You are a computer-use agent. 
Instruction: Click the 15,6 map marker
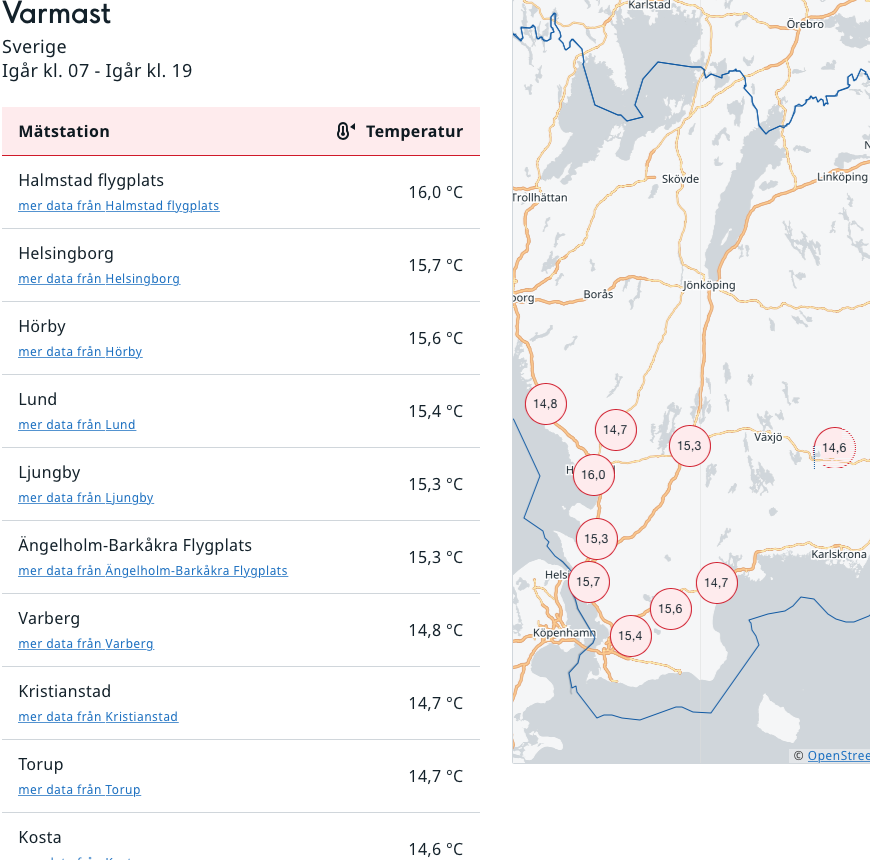670,609
